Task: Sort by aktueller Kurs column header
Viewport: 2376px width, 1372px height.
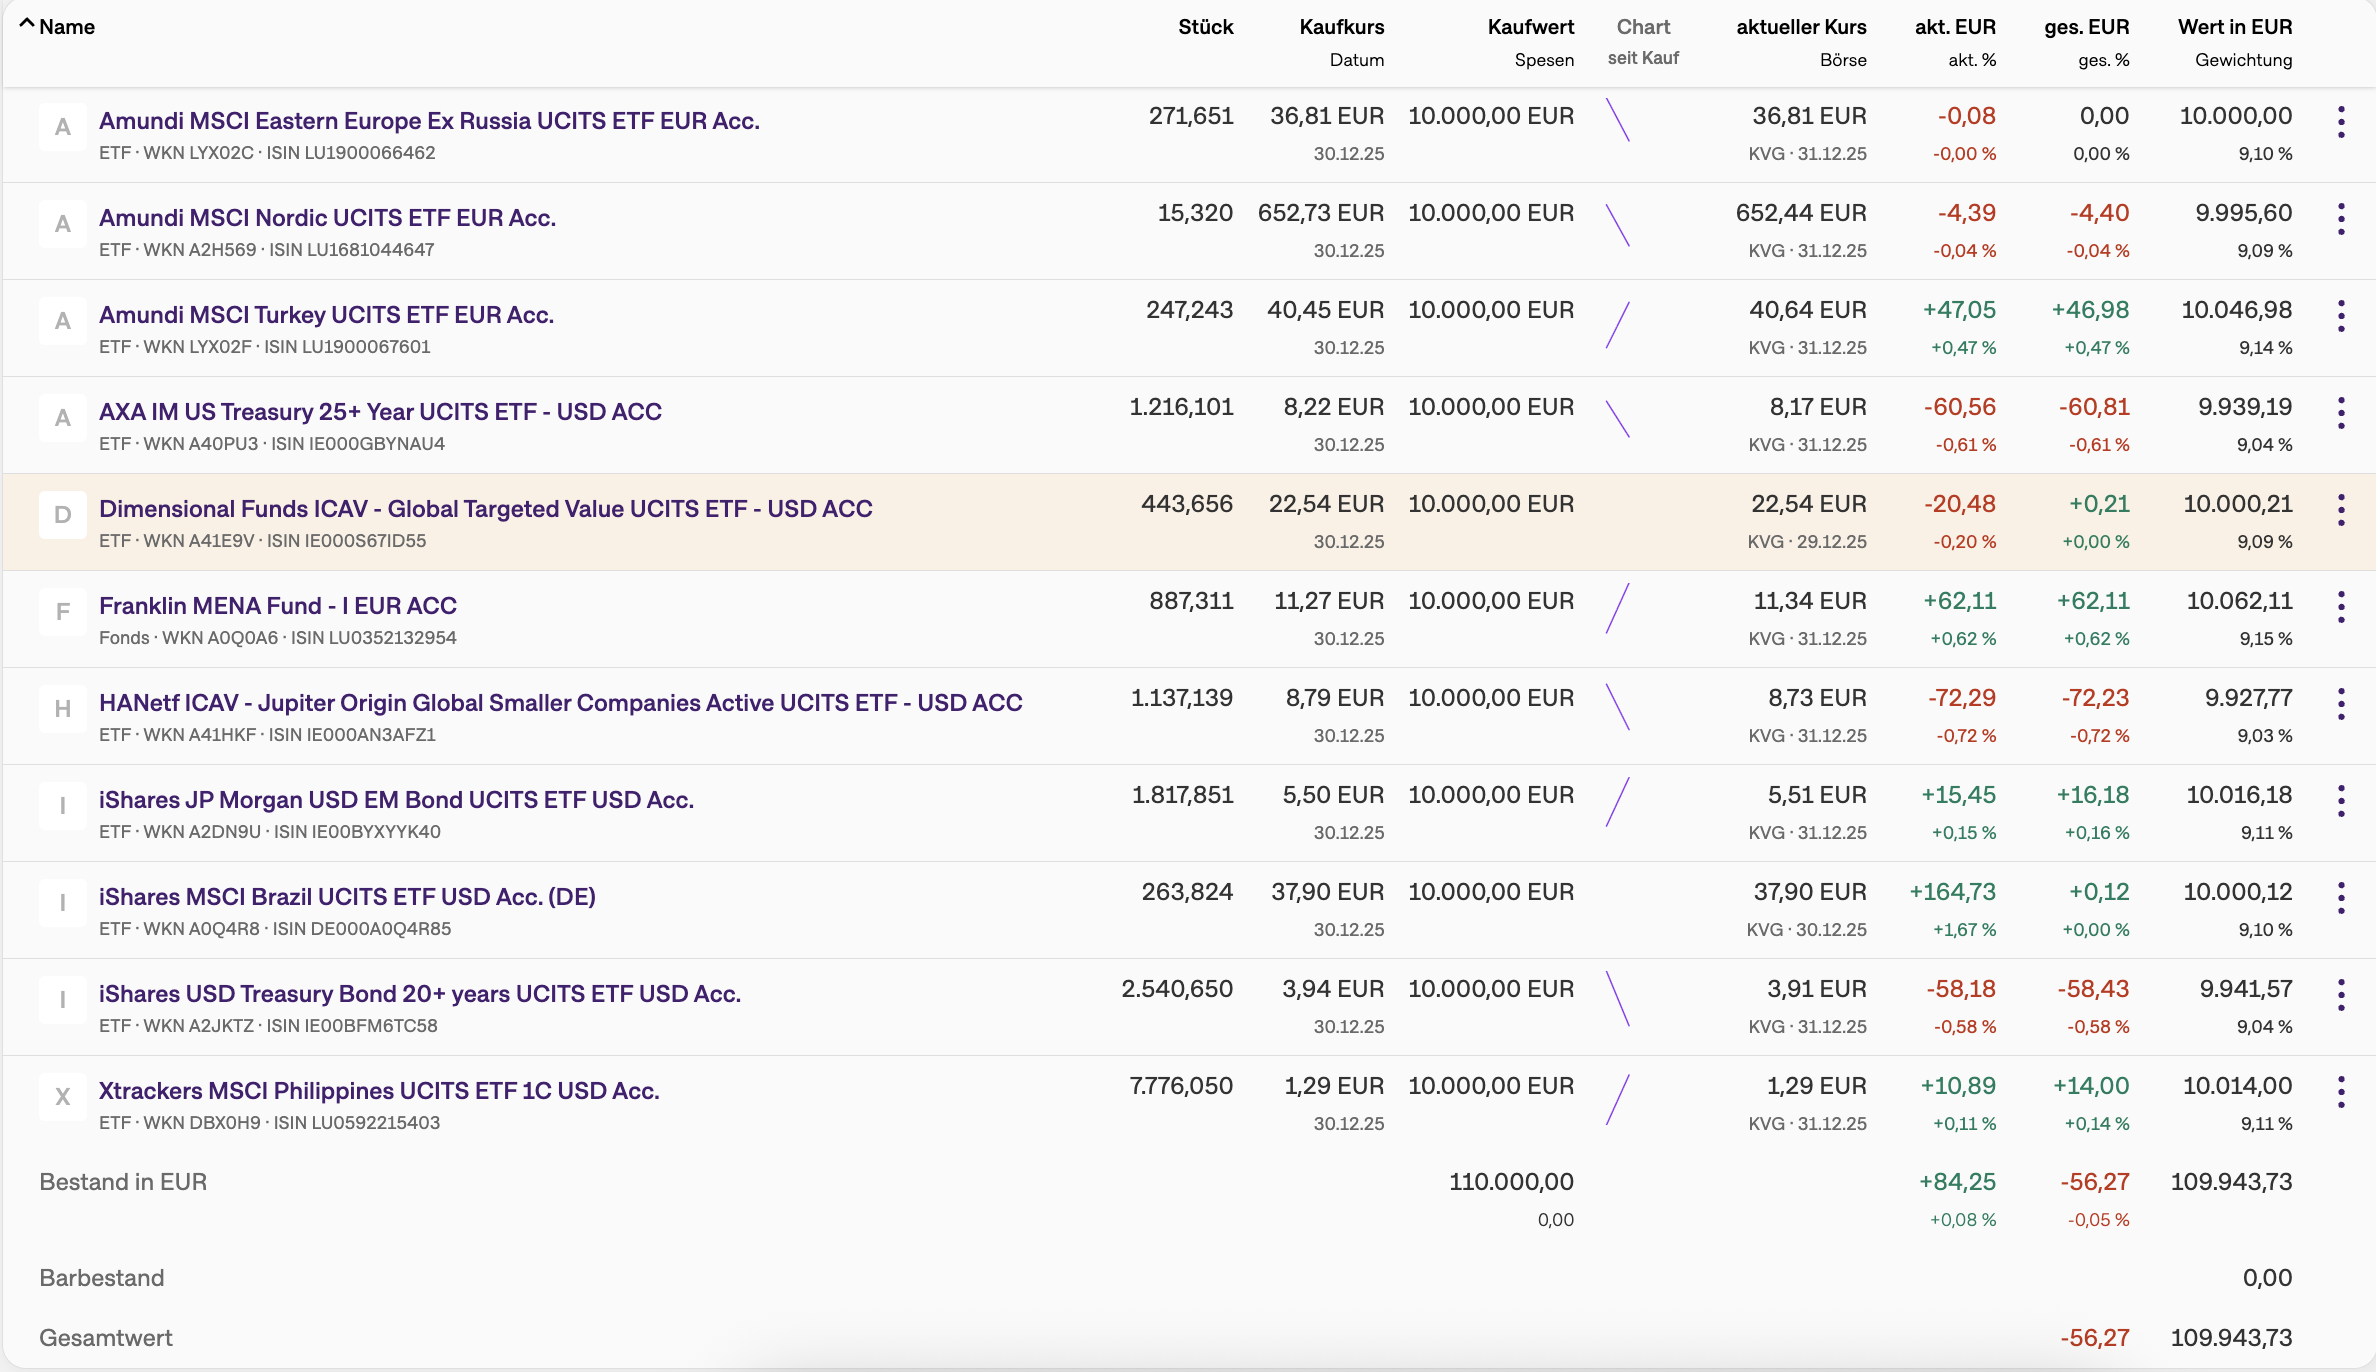Action: pyautogui.click(x=1800, y=27)
